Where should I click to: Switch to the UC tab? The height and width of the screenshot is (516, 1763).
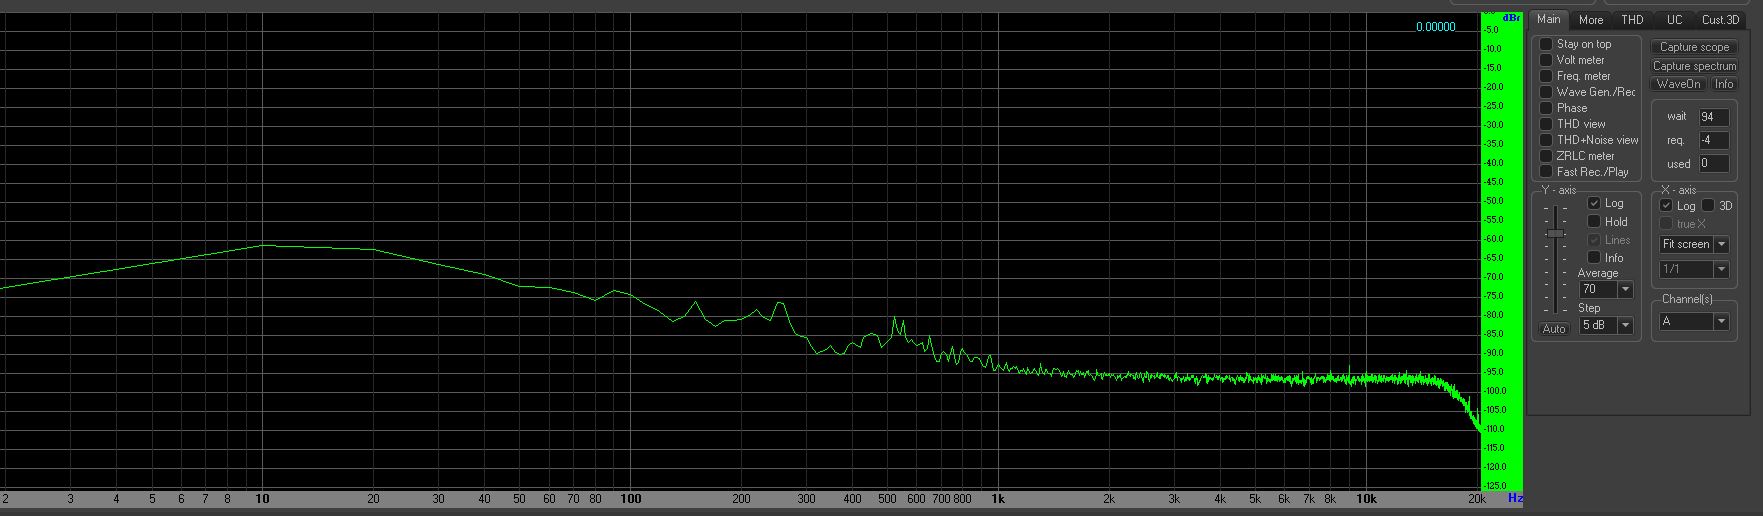pos(1674,20)
